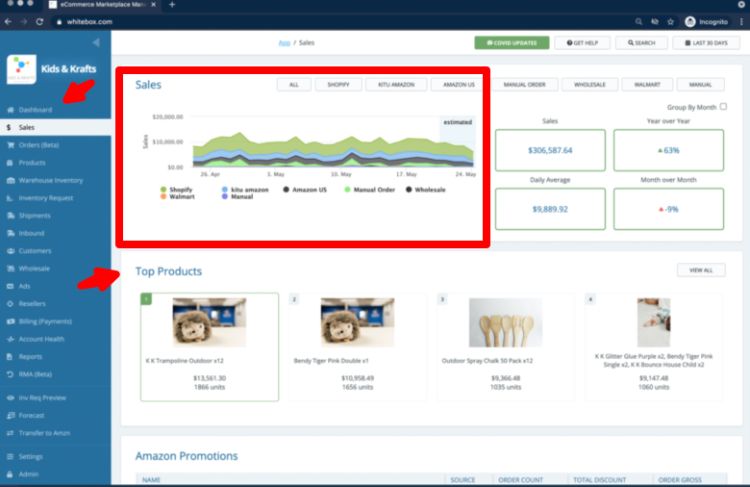Click the RMA (Beta) return icon
This screenshot has height=487, width=750.
10,374
